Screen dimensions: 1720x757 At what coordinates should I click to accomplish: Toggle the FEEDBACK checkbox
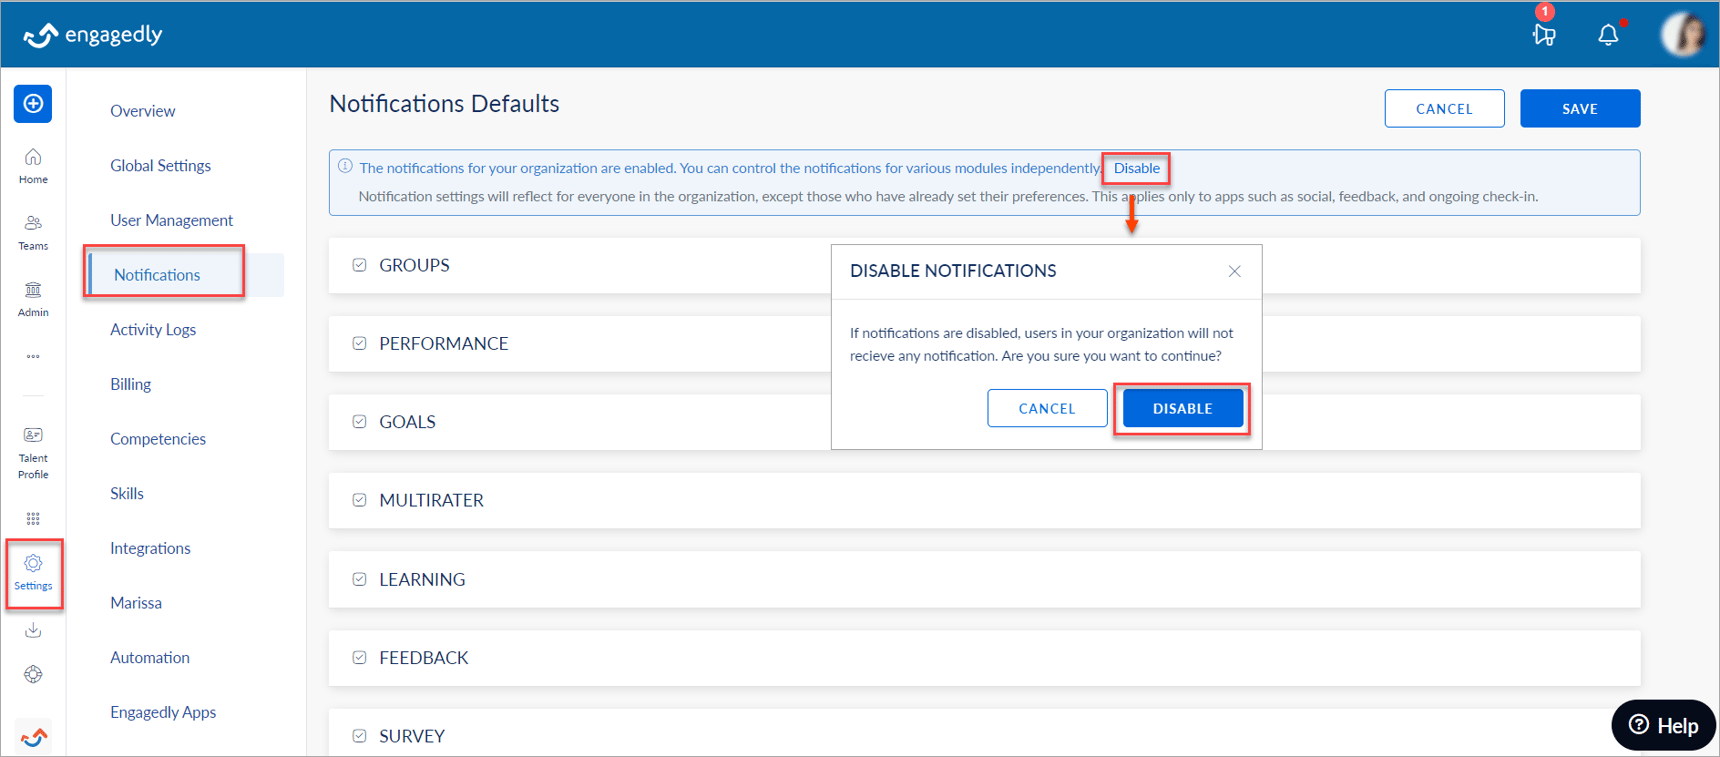pos(359,657)
